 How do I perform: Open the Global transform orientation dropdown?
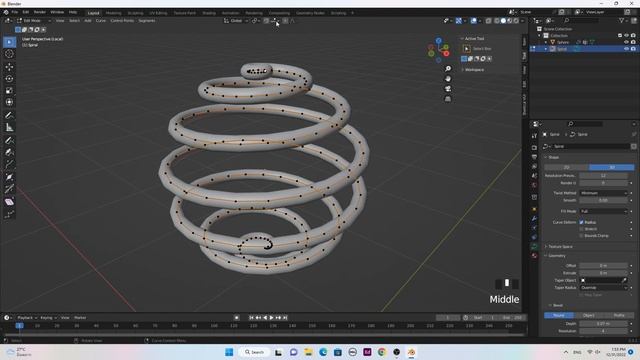236,20
